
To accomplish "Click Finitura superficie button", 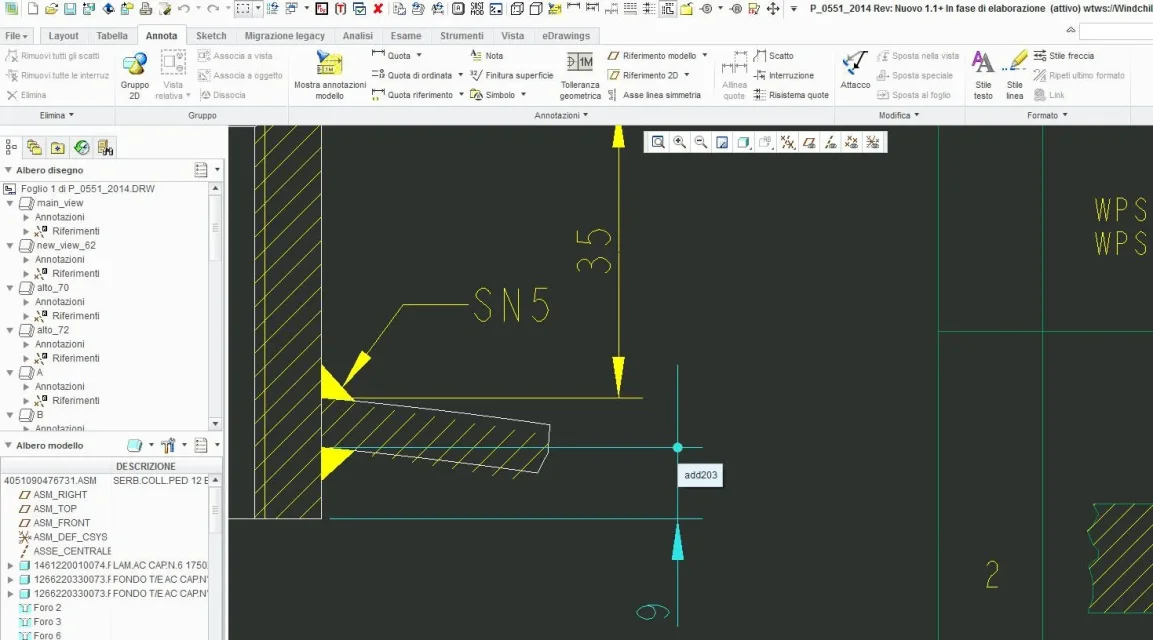I will (511, 75).
